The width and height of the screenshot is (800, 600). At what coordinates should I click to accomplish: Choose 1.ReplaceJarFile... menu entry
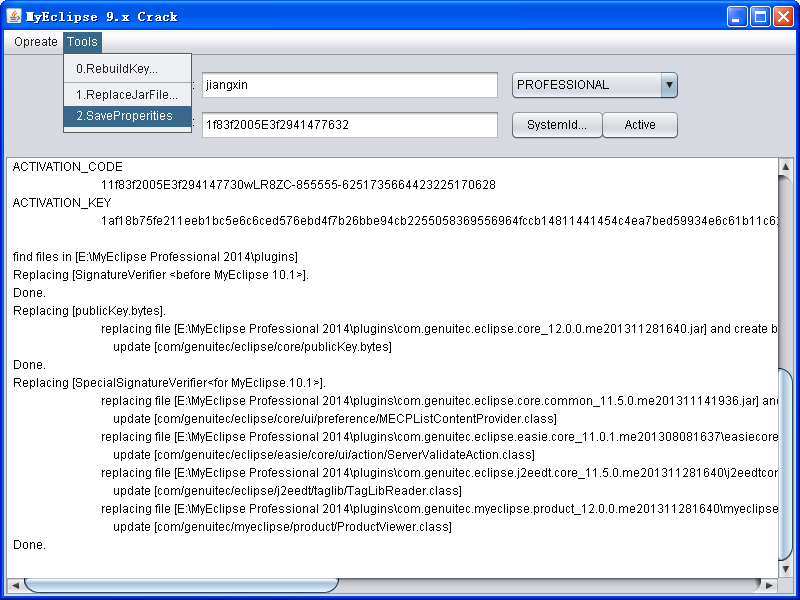pos(128,95)
